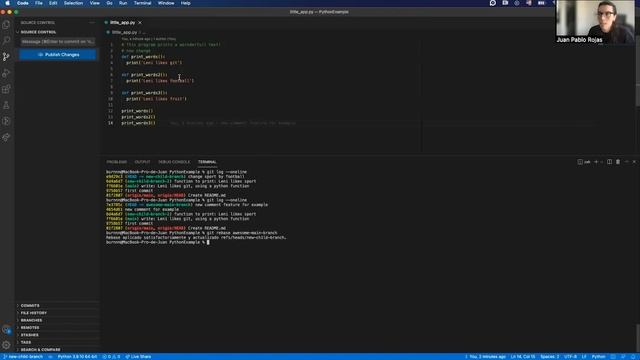Click Juan Pablo Rojas webcam thumbnail
This screenshot has height=360, width=640.
tap(596, 22)
